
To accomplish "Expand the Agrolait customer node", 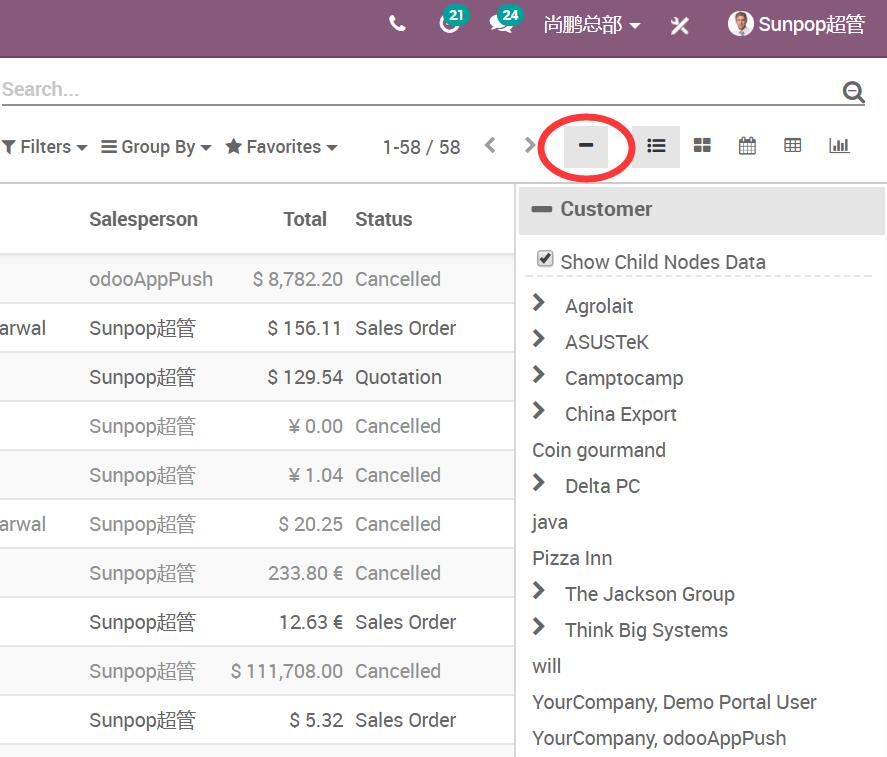I will click(540, 303).
